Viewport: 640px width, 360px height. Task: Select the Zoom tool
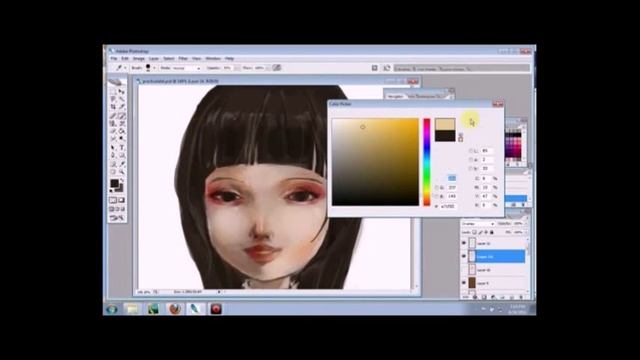coord(121,172)
